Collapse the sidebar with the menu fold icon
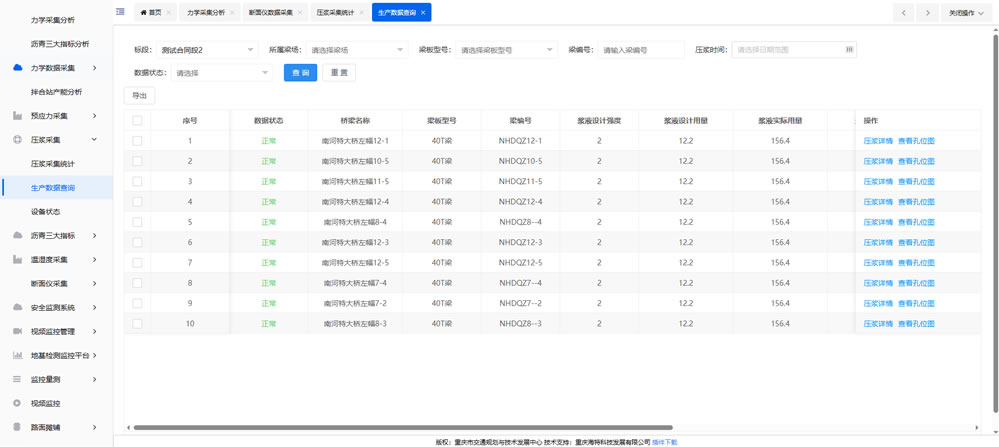Image resolution: width=999 pixels, height=447 pixels. coord(121,12)
